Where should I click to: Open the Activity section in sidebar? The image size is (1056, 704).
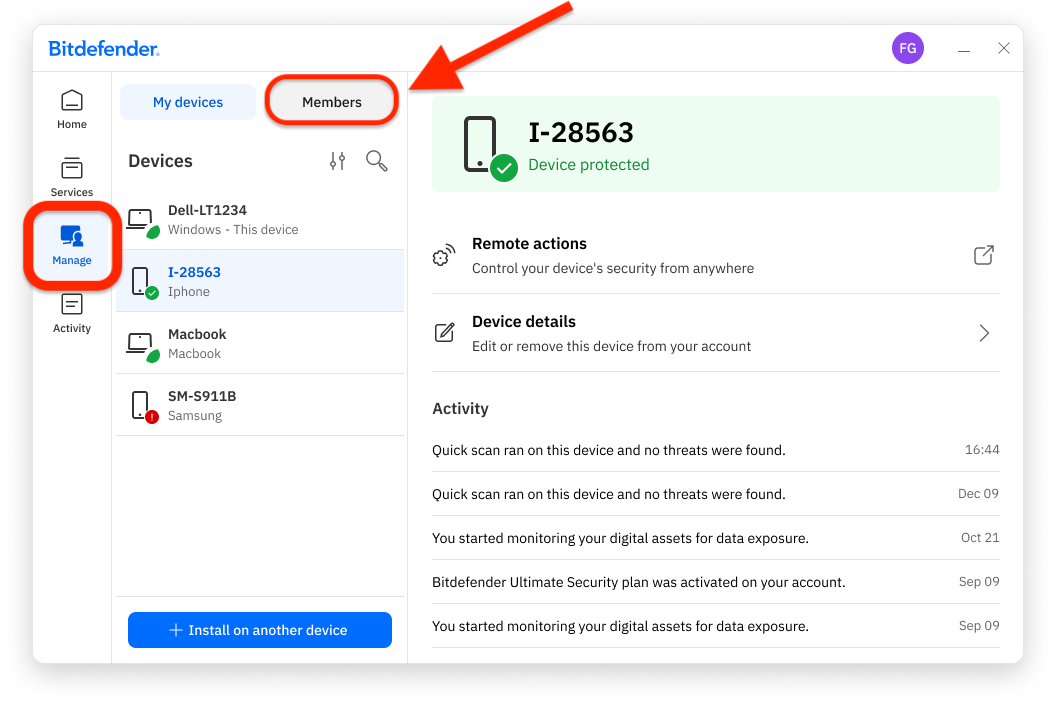click(x=71, y=313)
